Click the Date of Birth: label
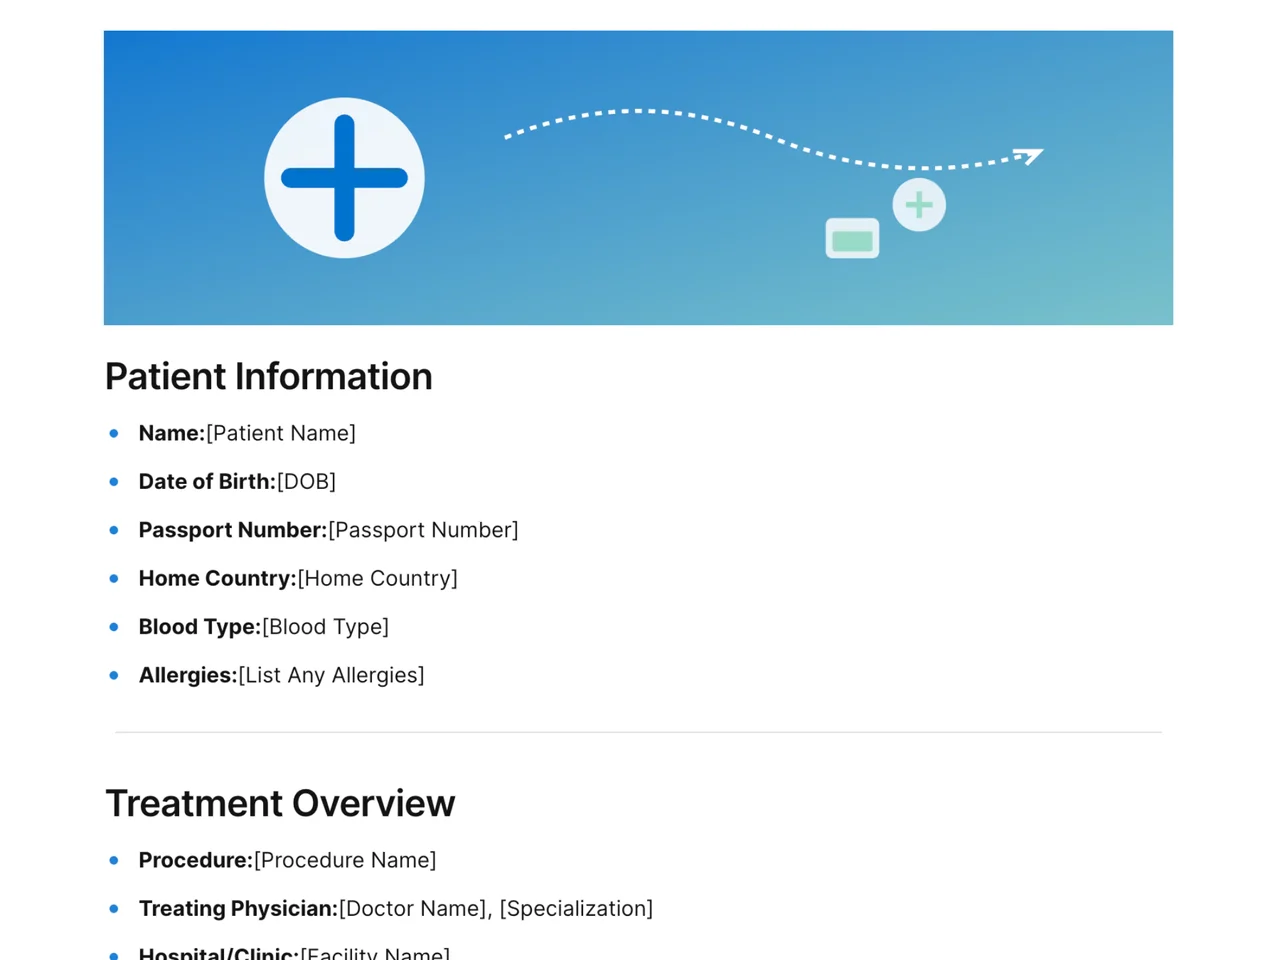This screenshot has height=960, width=1280. tap(207, 481)
